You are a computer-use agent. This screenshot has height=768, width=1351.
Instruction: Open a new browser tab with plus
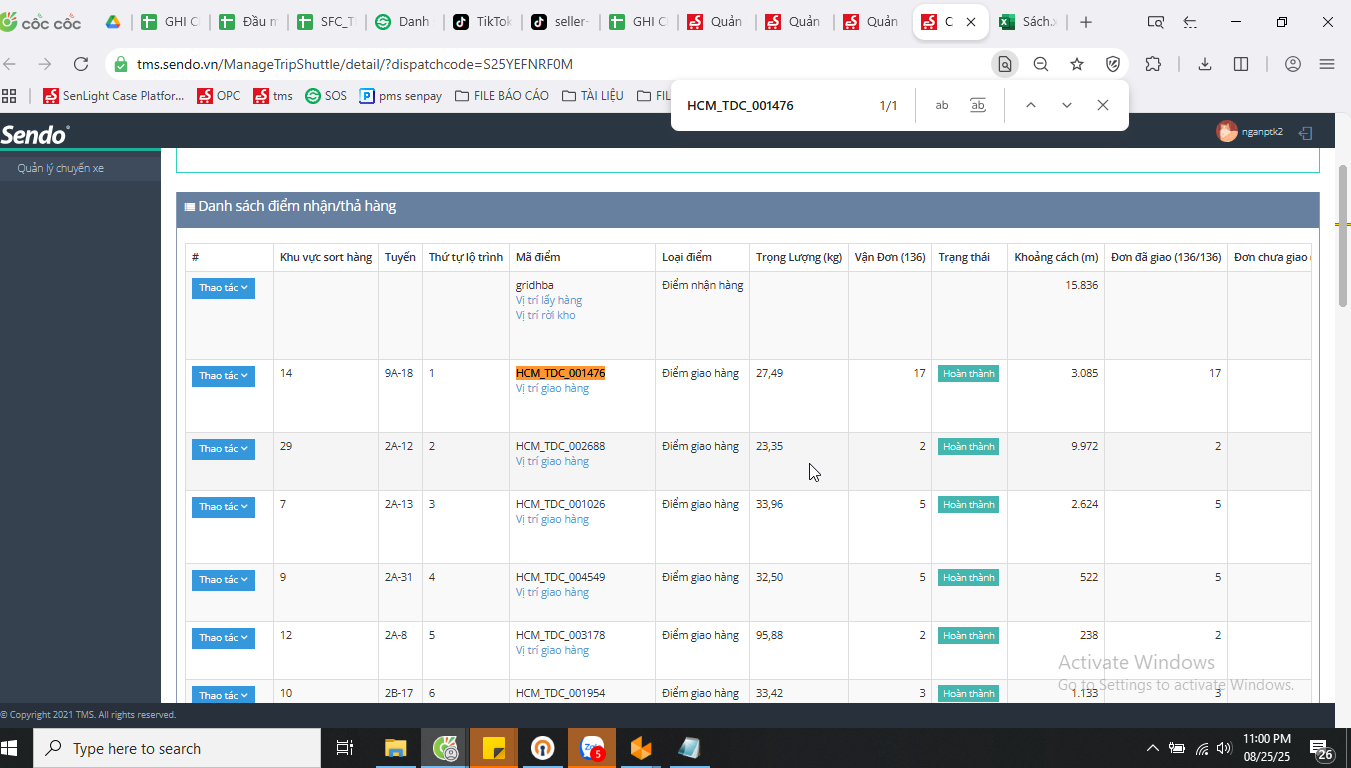point(1086,22)
